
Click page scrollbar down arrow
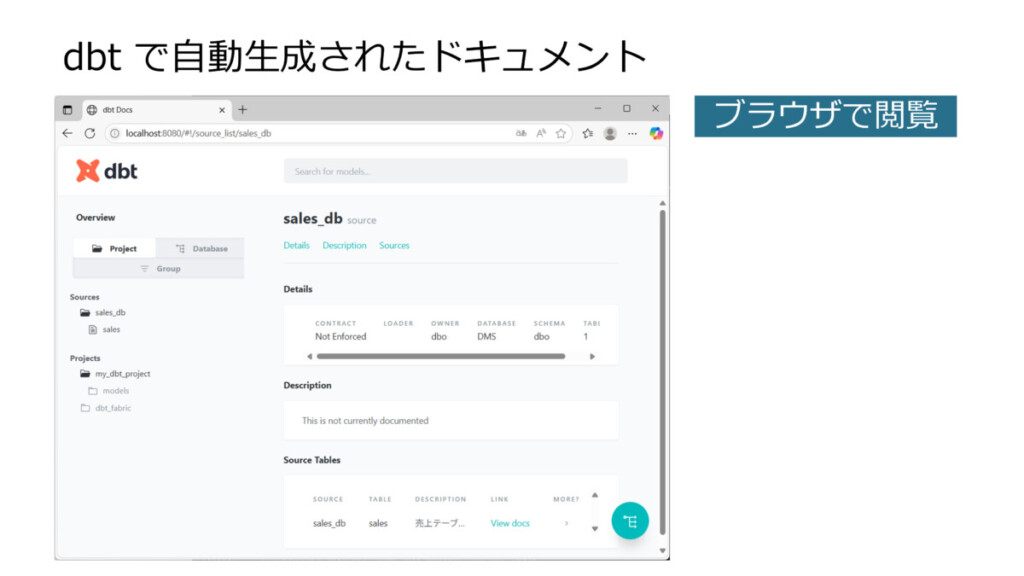tap(662, 551)
